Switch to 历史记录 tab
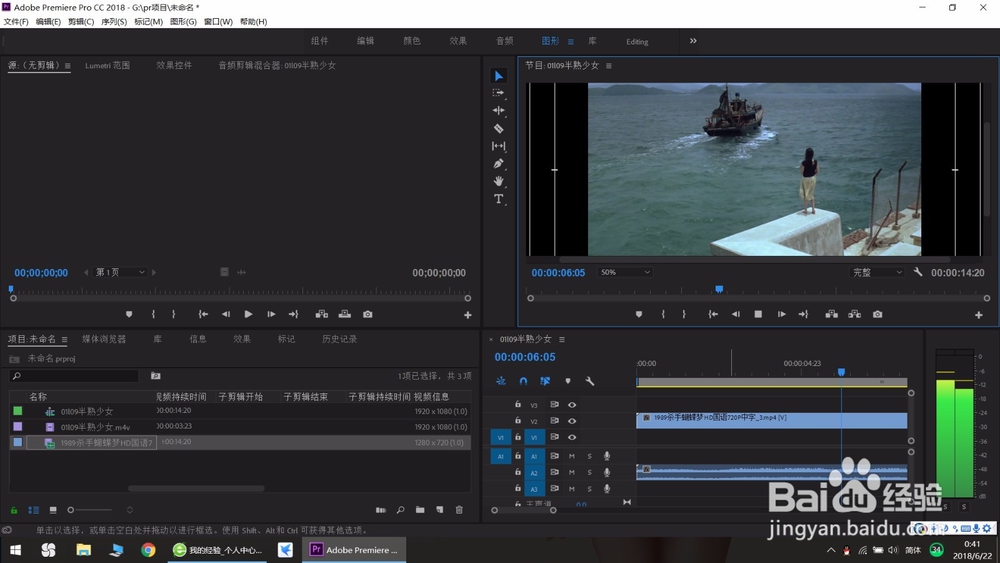Image resolution: width=1000 pixels, height=563 pixels. [x=339, y=339]
